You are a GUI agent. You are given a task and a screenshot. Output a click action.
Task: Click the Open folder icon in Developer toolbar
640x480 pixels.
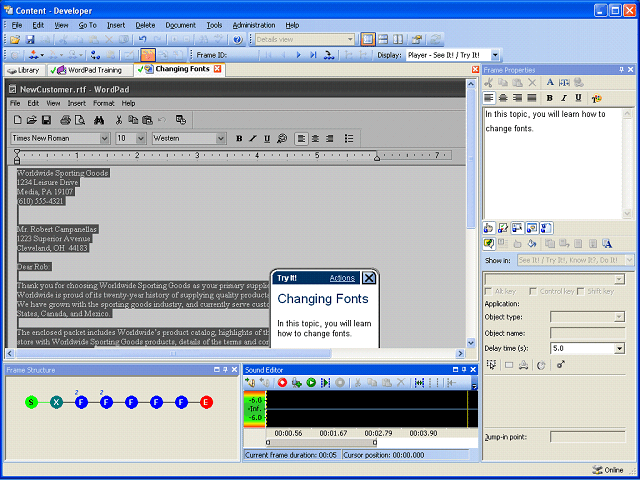coord(15,40)
